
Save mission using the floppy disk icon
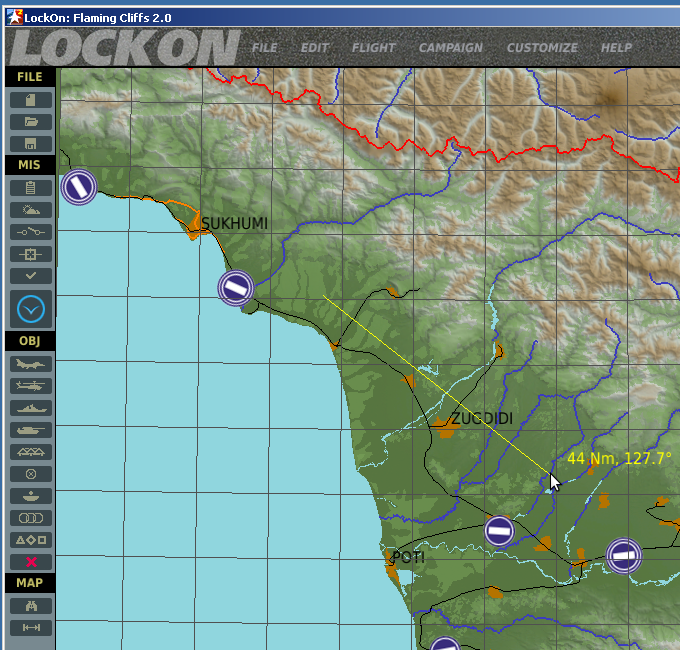tap(31, 144)
